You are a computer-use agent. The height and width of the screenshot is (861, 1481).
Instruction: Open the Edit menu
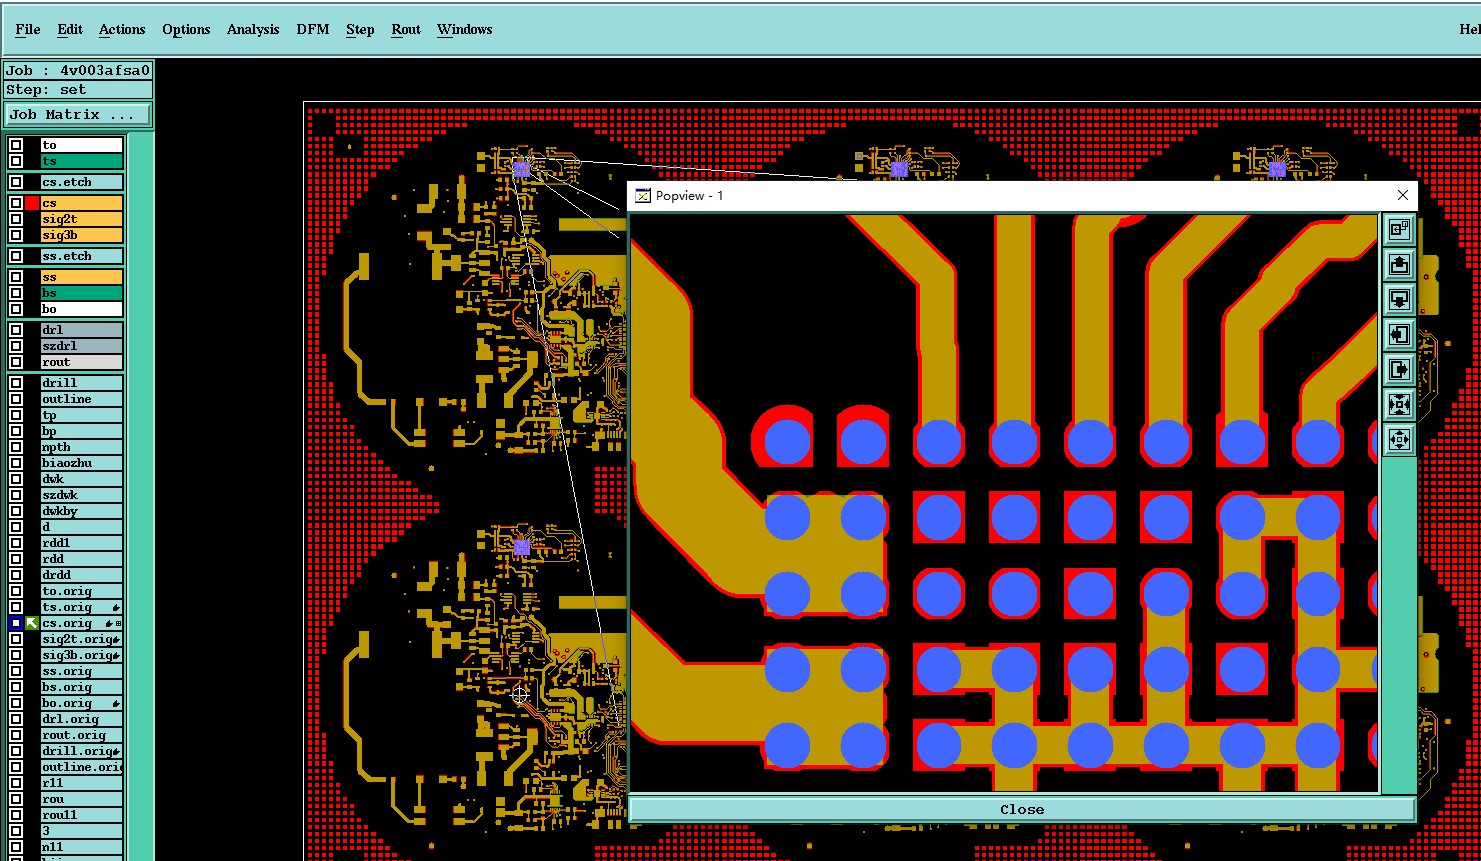[x=70, y=29]
